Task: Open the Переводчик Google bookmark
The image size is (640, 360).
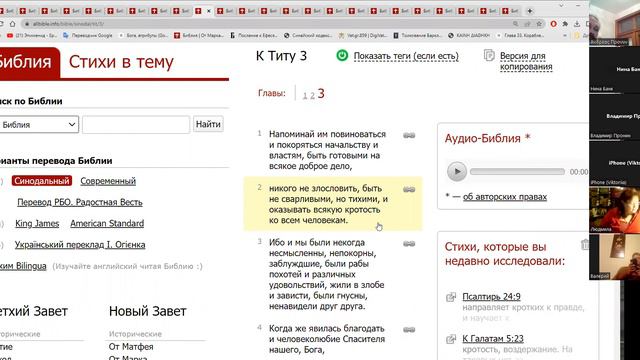Action: click(x=88, y=36)
